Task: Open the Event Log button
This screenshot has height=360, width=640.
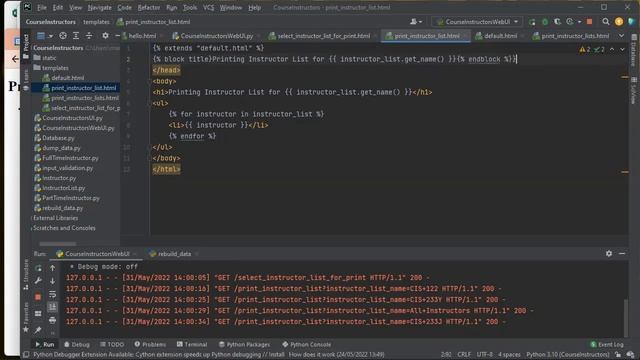Action: point(607,344)
